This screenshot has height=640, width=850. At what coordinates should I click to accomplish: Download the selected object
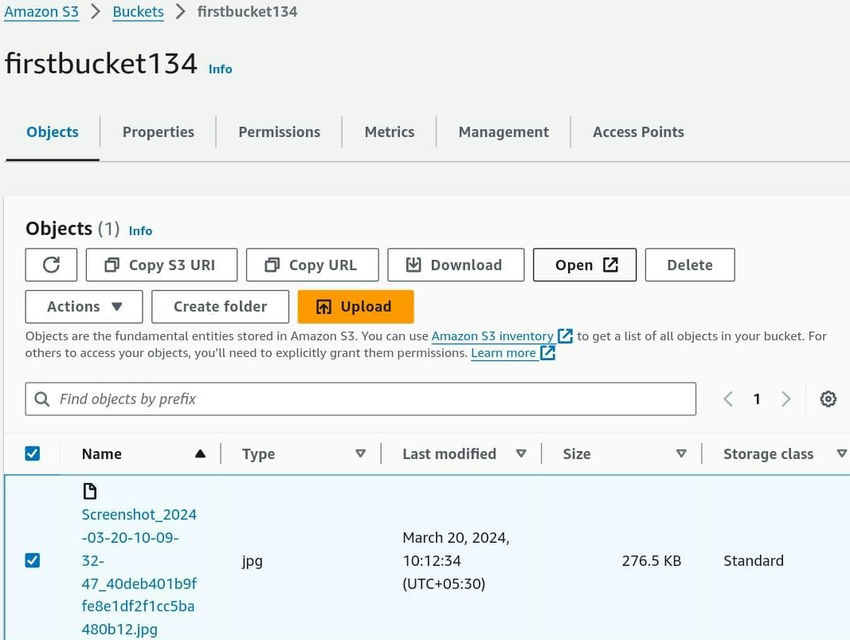click(455, 265)
